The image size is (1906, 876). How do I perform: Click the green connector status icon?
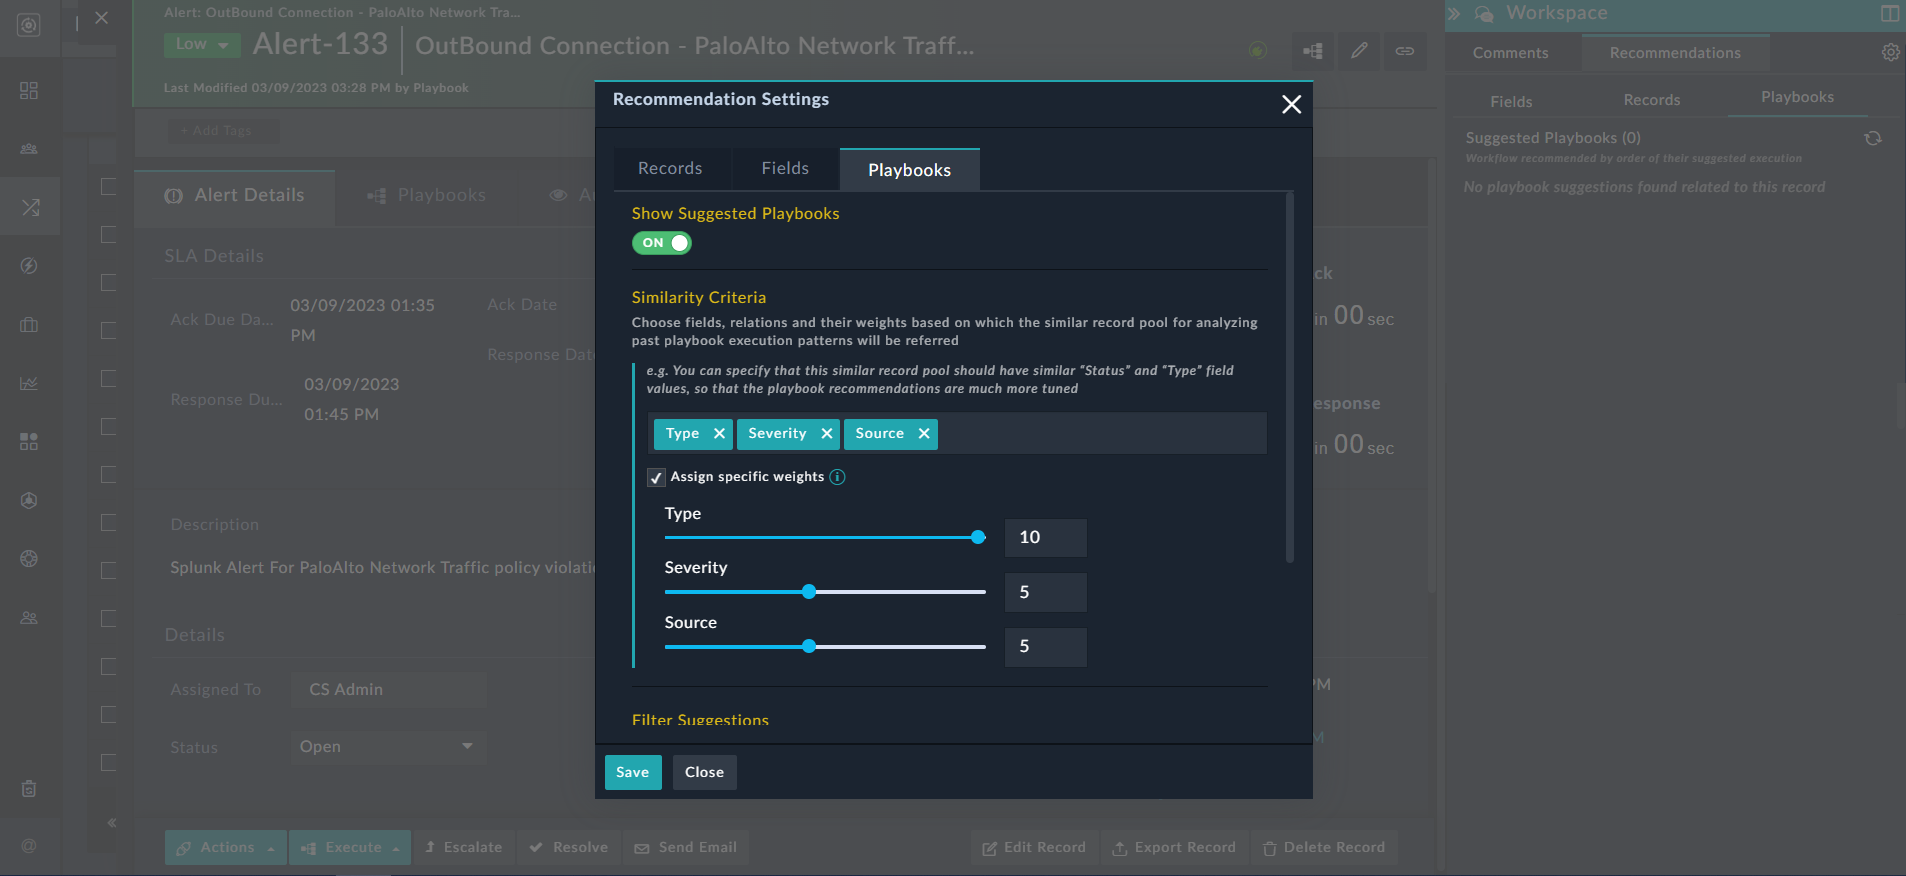pos(1258,50)
